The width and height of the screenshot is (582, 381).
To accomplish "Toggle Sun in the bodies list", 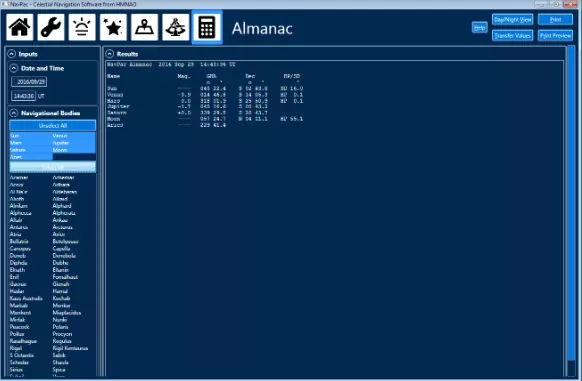I will tap(31, 136).
